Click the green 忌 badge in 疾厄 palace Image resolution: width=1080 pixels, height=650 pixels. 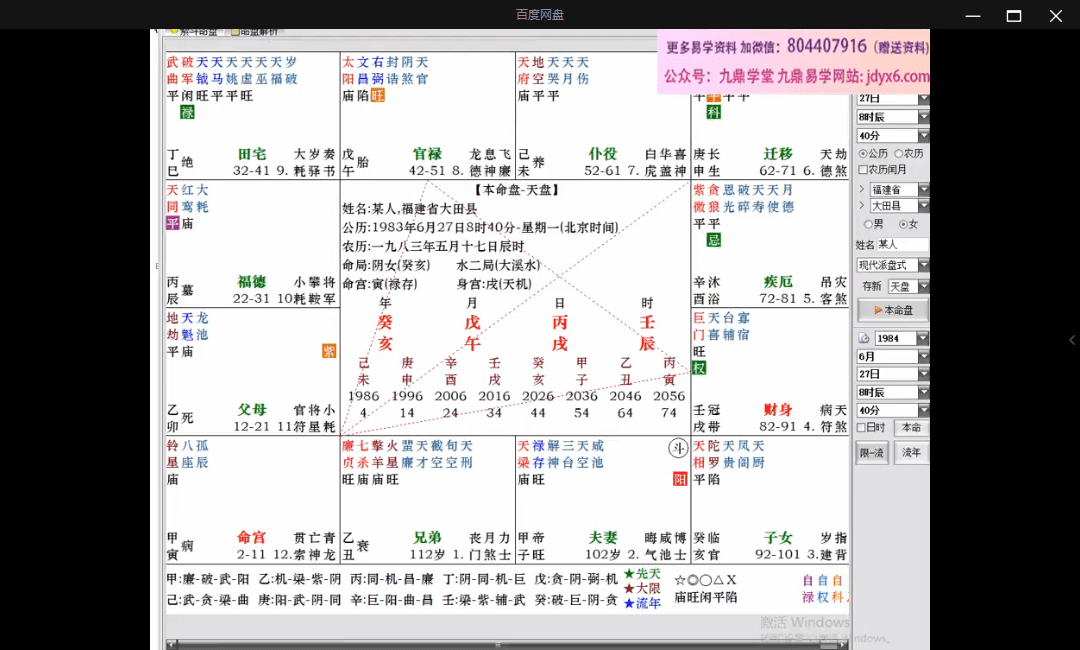pos(713,240)
